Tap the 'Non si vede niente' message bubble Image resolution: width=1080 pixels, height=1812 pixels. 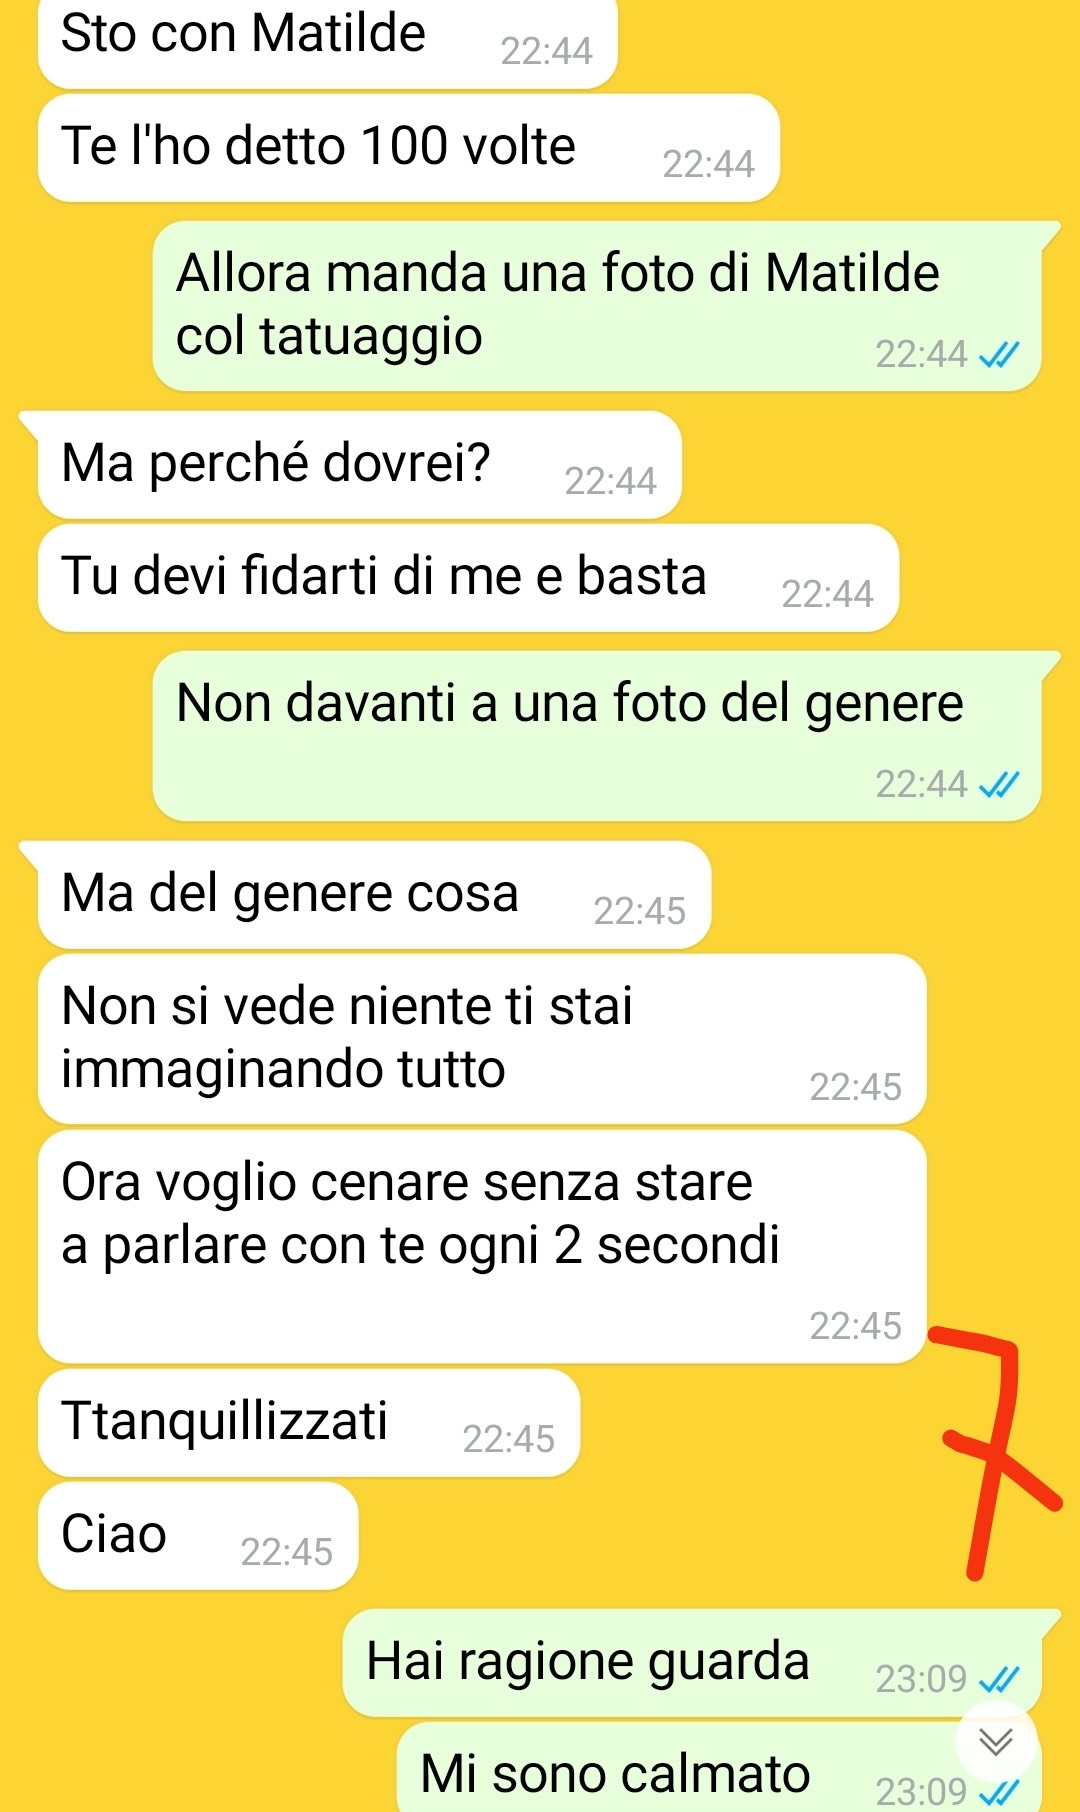(482, 1039)
